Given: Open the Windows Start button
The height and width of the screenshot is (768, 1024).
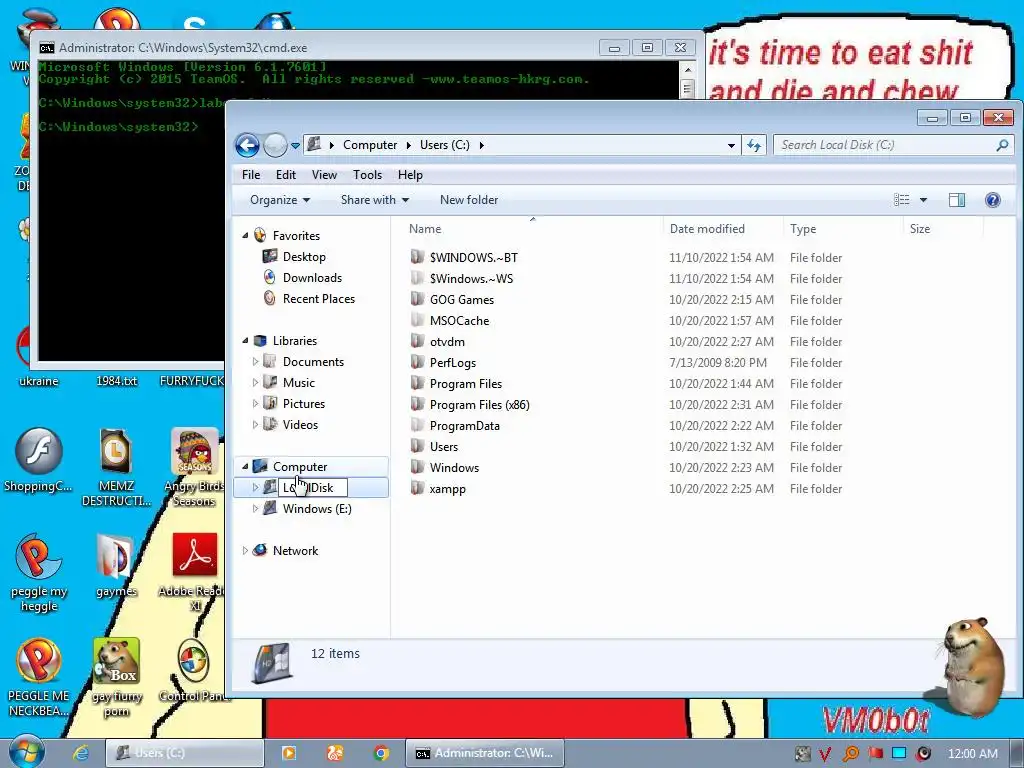Looking at the screenshot, I should pyautogui.click(x=27, y=752).
